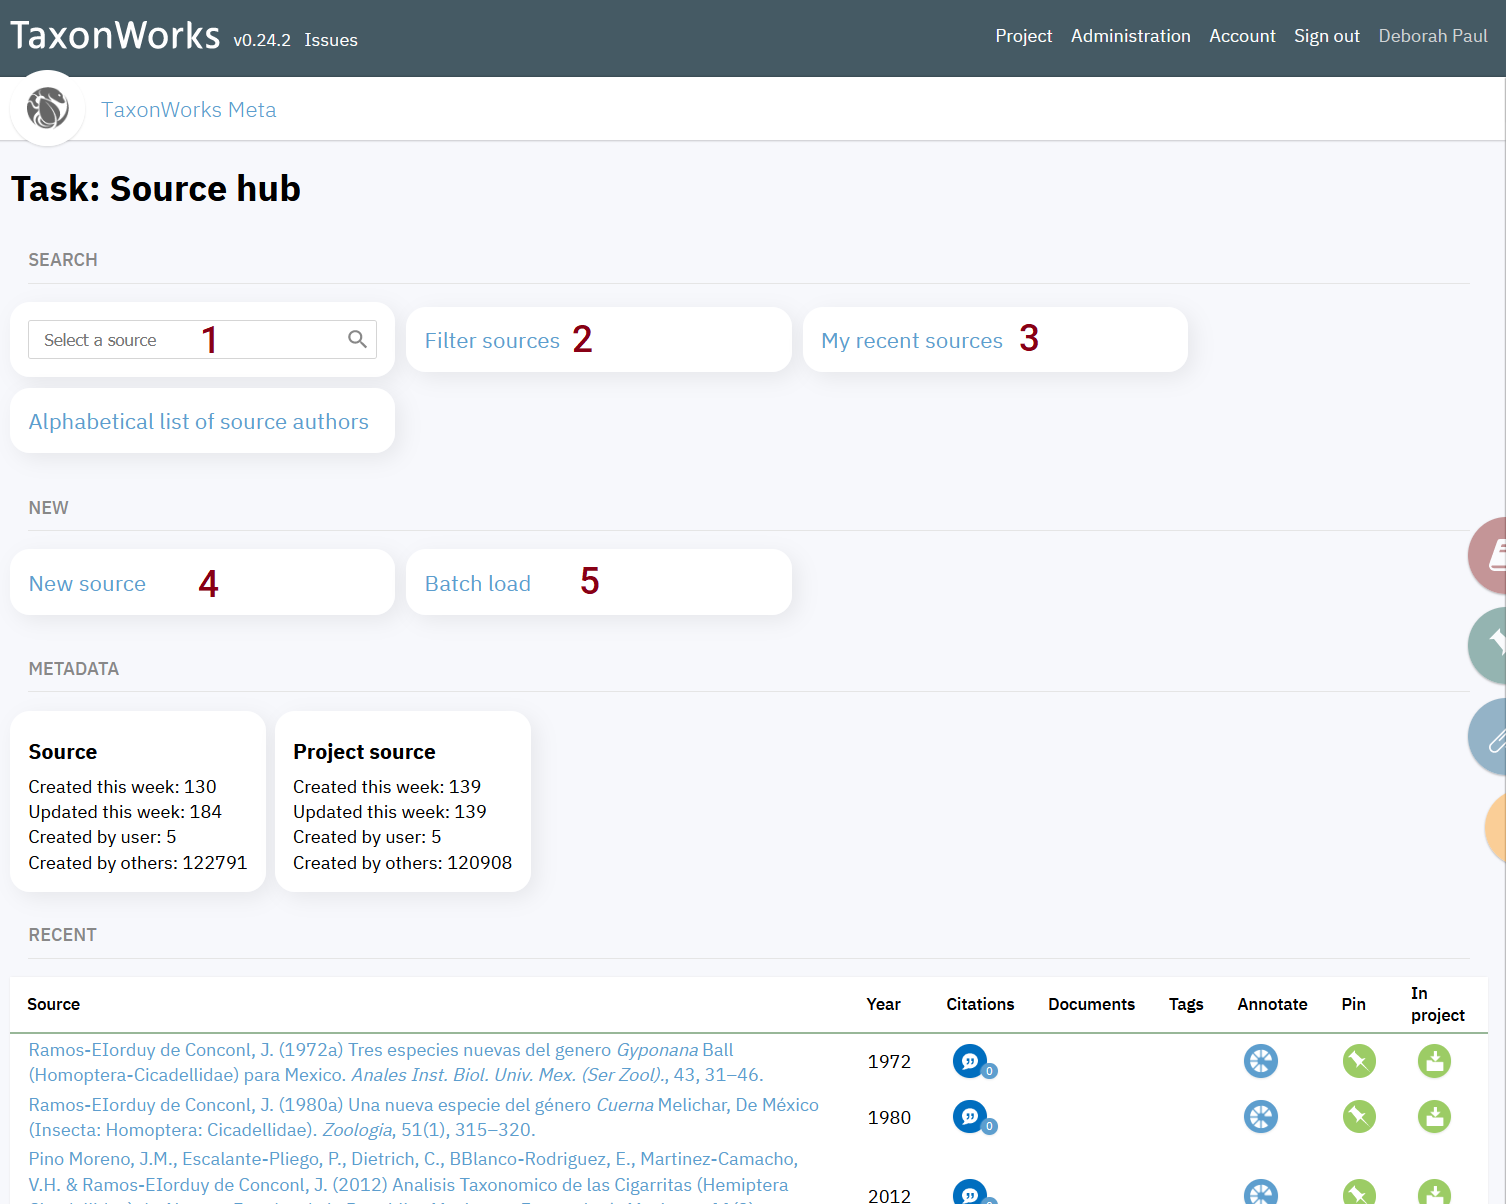The width and height of the screenshot is (1506, 1204).
Task: Click the Year column header
Action: (x=883, y=1004)
